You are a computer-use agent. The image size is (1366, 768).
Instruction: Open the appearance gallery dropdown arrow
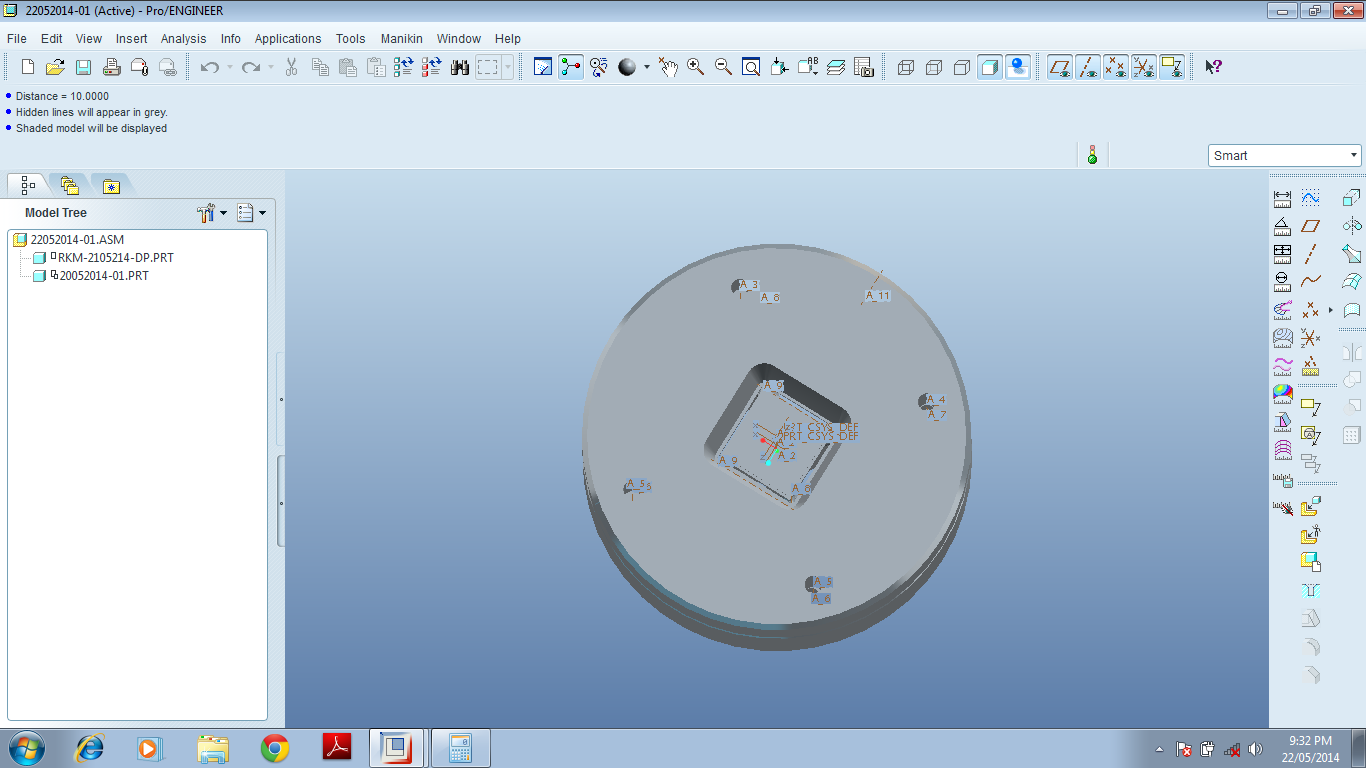click(x=646, y=67)
